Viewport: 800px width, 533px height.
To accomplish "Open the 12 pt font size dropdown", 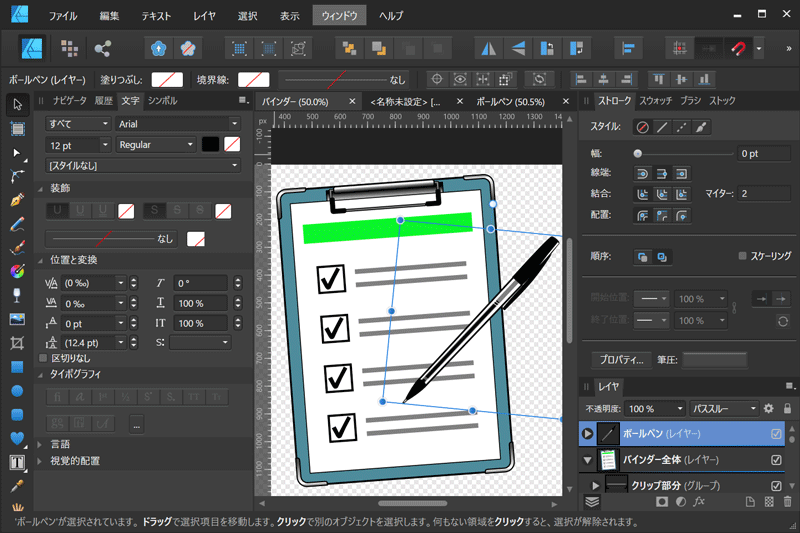I will point(78,145).
